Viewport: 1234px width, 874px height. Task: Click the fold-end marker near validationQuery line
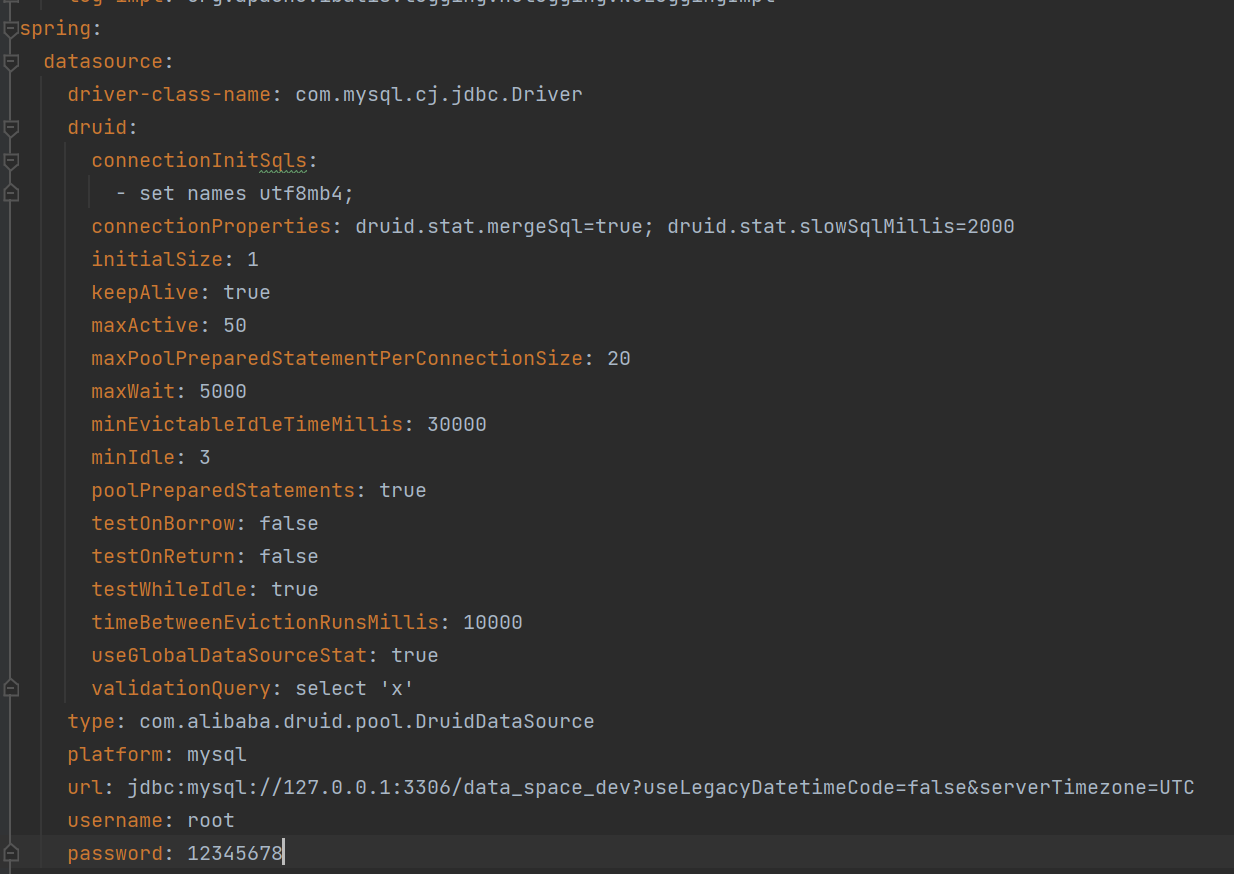coord(10,688)
